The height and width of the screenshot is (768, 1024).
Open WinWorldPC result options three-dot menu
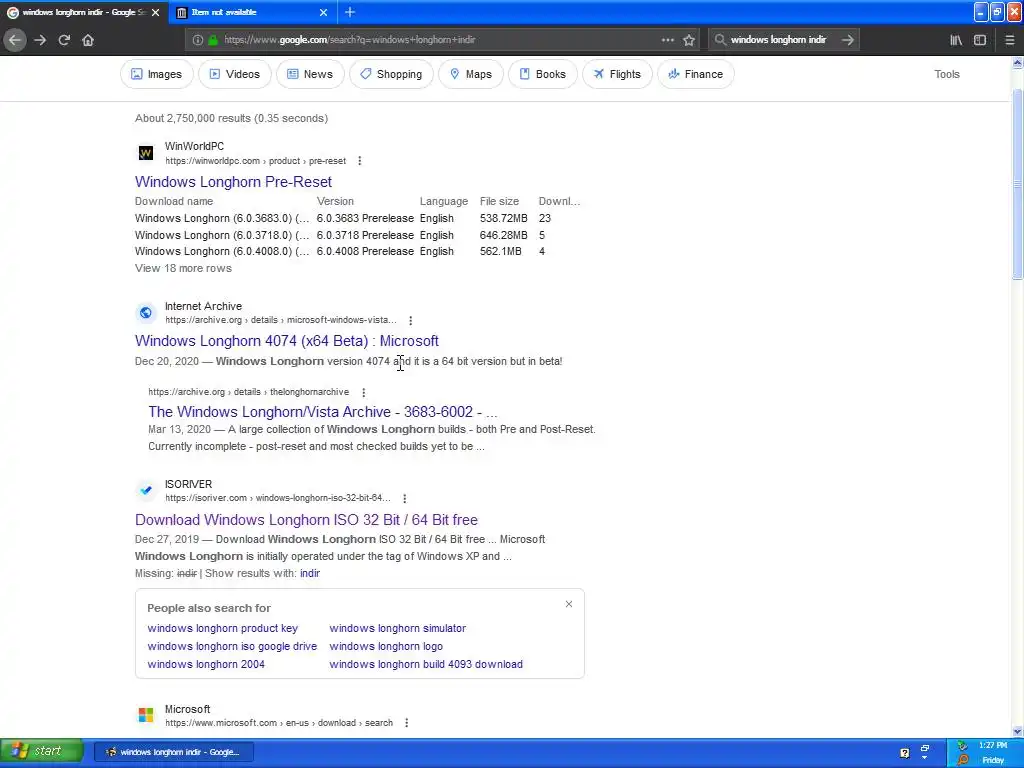click(x=359, y=161)
